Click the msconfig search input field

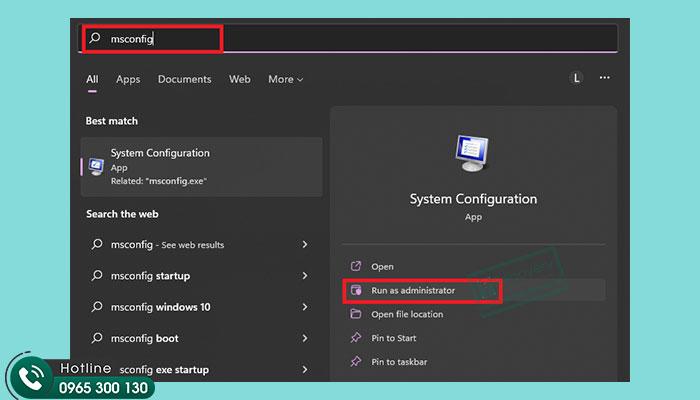point(350,39)
